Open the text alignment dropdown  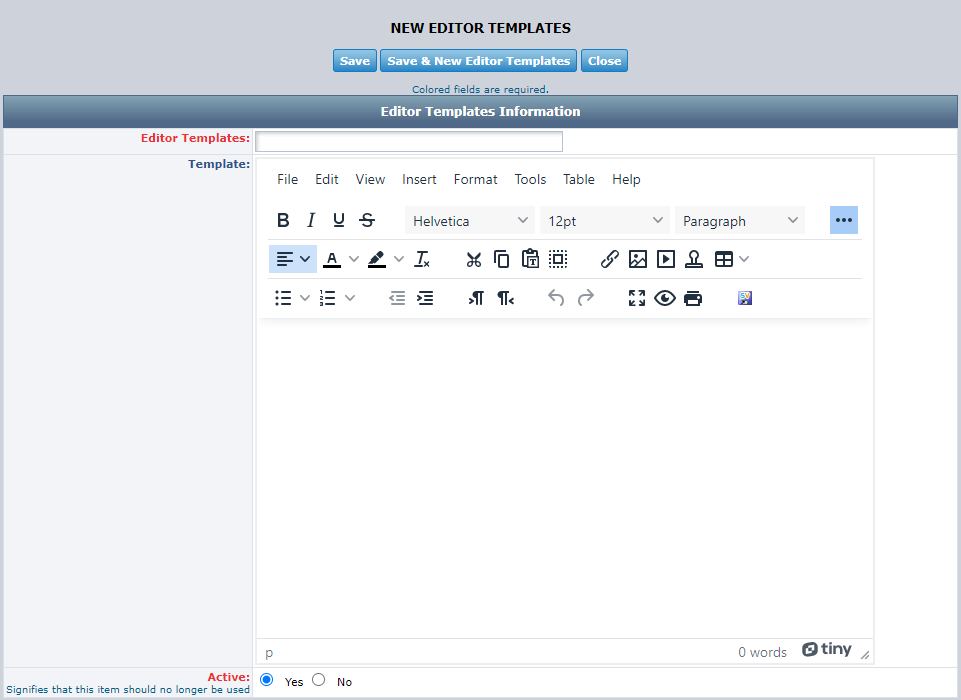point(293,259)
